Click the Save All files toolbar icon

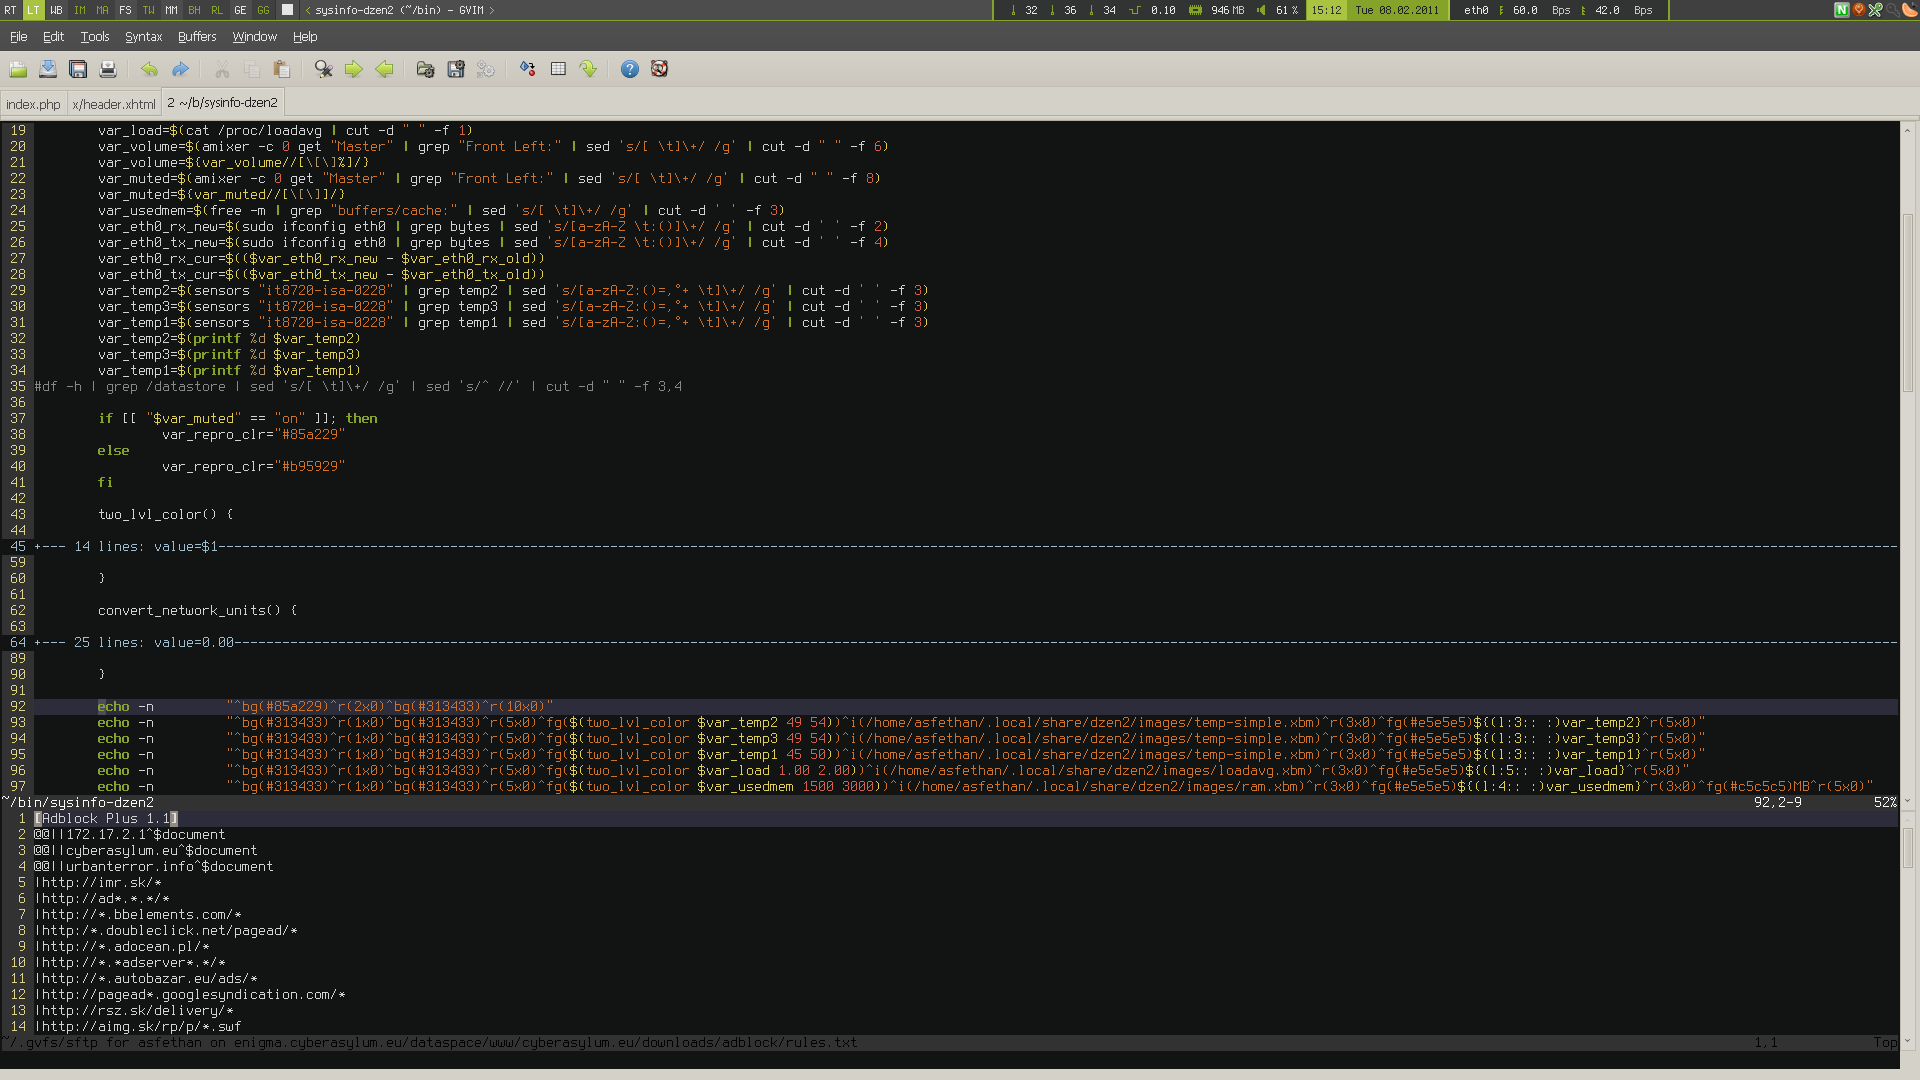78,69
